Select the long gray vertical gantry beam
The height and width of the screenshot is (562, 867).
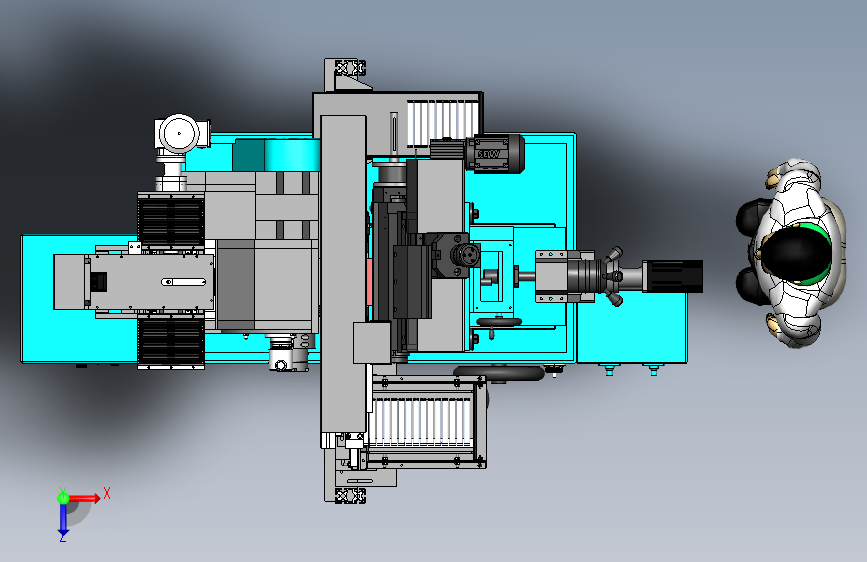pos(343,274)
